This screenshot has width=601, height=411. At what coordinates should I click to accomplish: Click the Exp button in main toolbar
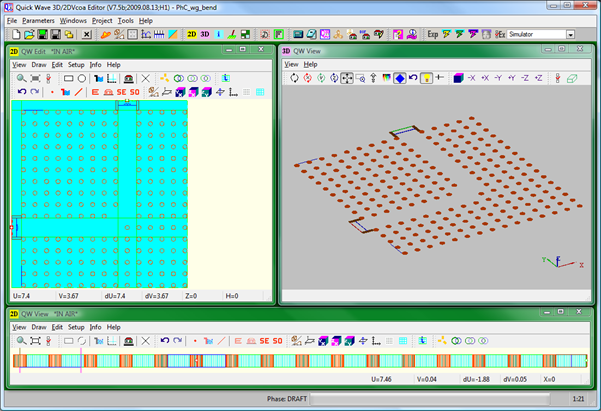433,34
